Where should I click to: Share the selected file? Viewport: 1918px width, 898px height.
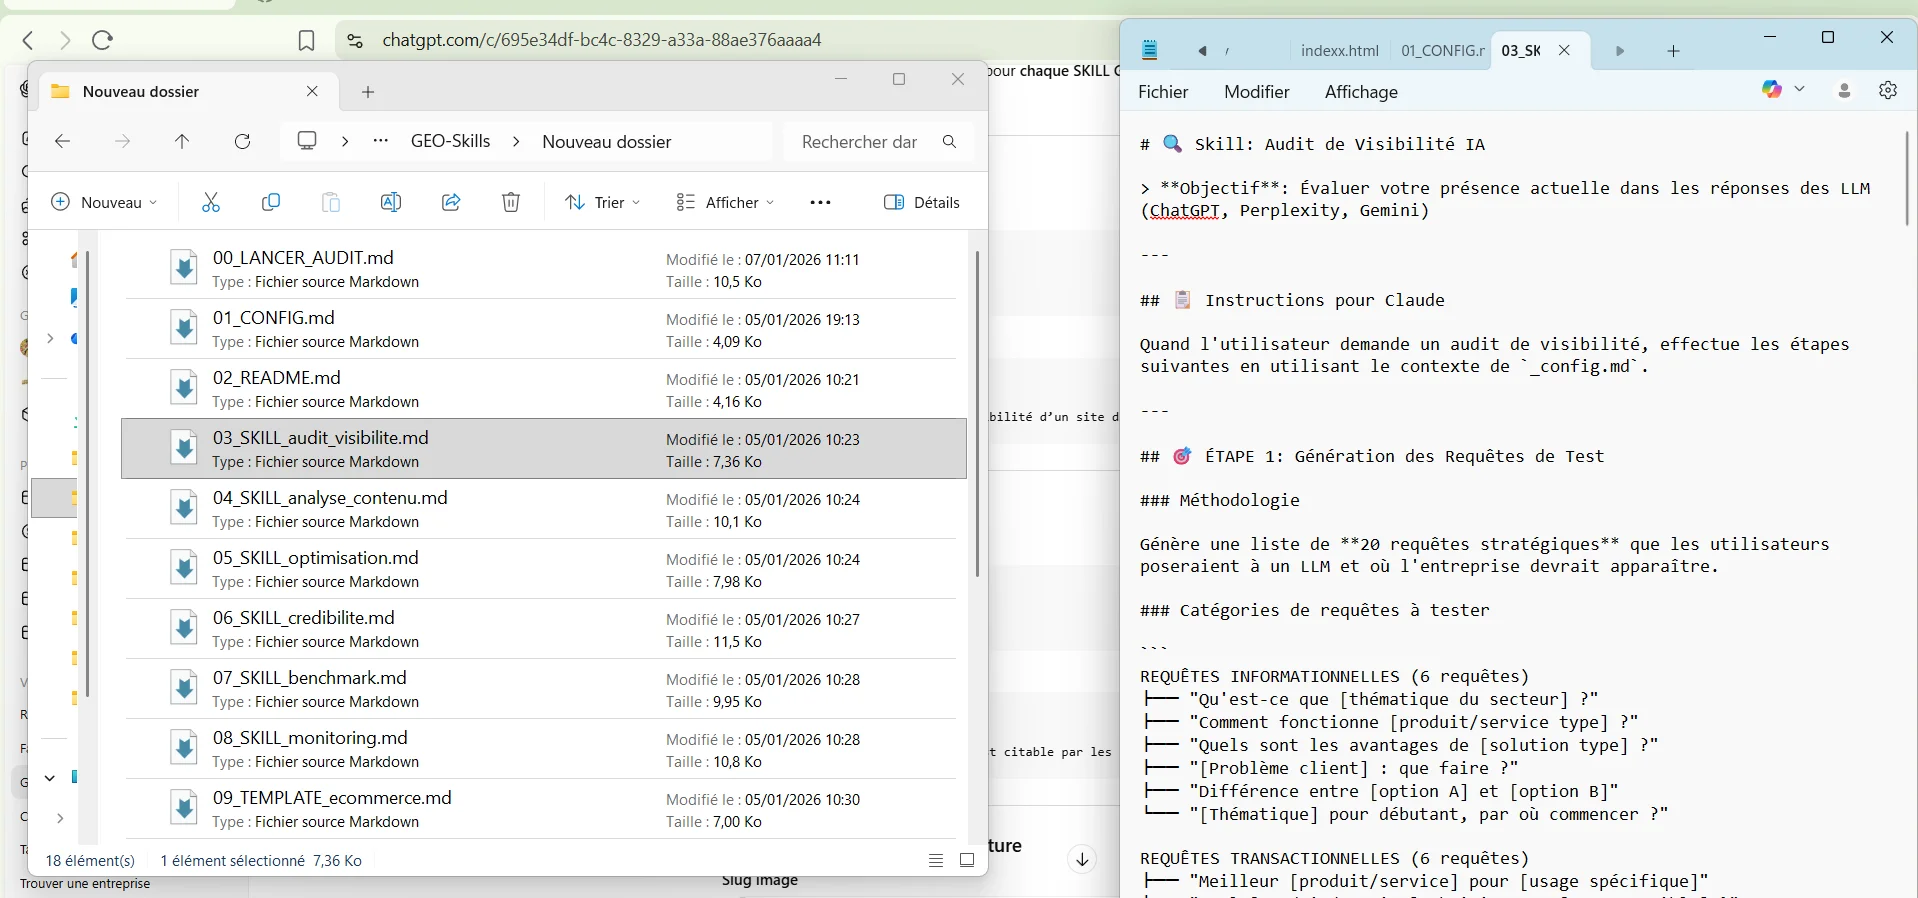451,202
